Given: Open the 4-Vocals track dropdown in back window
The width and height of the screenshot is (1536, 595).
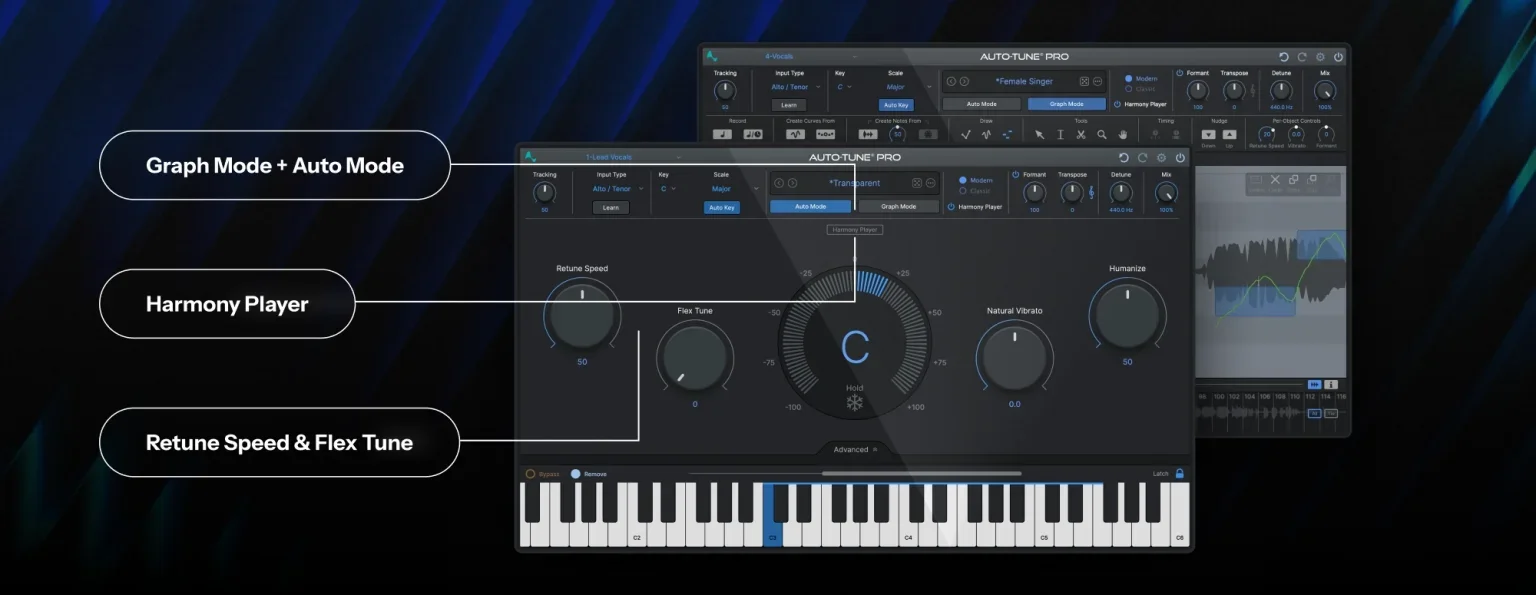Looking at the screenshot, I should tap(811, 56).
